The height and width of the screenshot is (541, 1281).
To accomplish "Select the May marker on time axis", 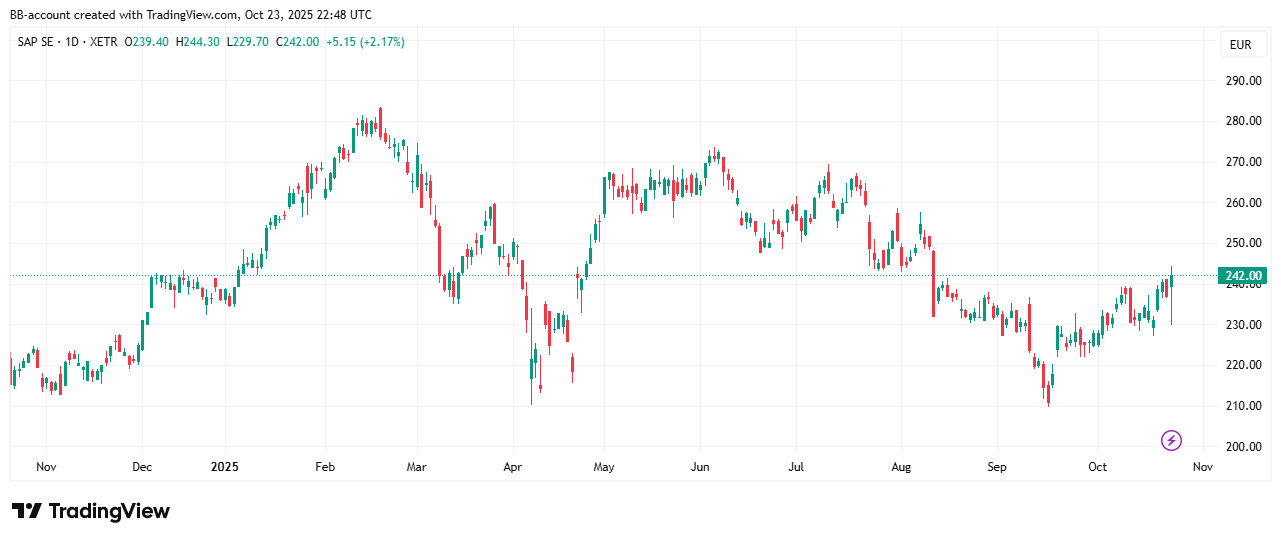I will coord(604,467).
